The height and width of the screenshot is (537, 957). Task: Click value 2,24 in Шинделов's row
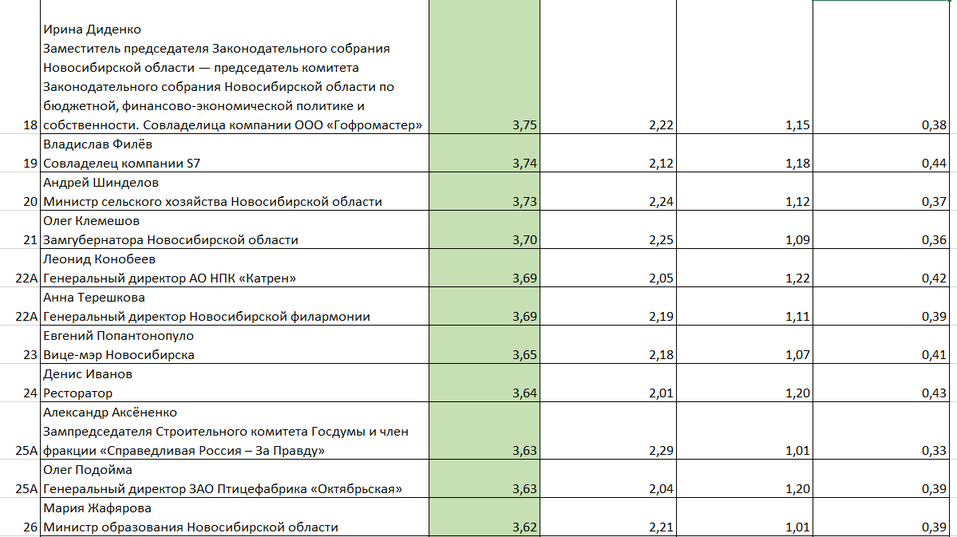[608, 201]
